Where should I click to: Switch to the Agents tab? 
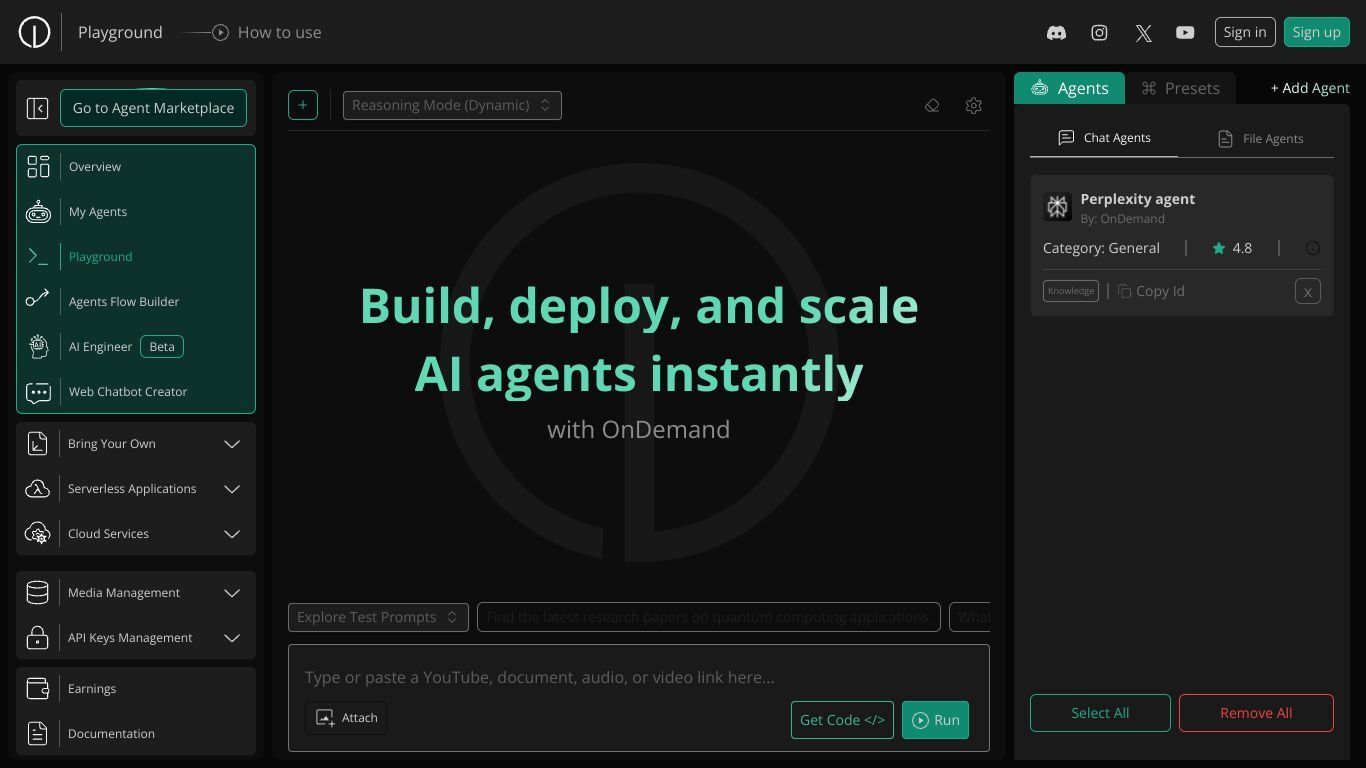(1069, 88)
